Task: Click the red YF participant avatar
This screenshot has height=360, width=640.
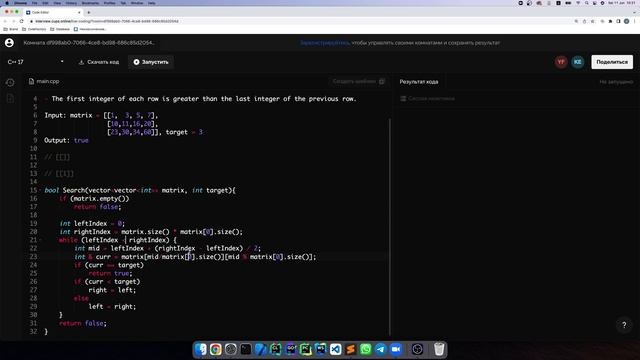Action: [x=561, y=62]
